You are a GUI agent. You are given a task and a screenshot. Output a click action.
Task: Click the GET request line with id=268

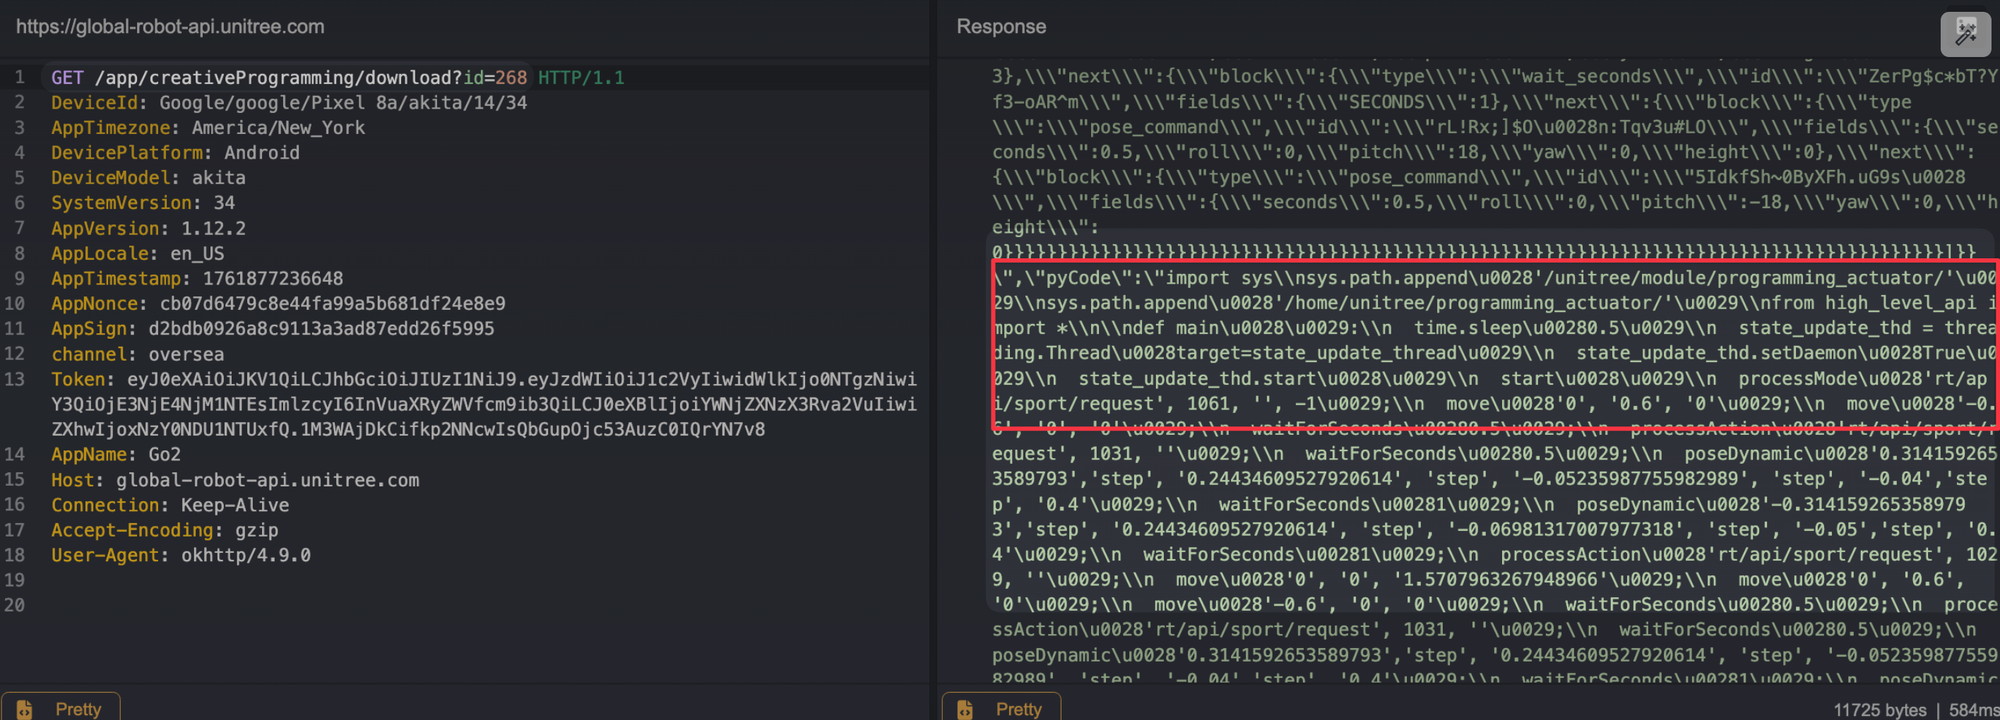click(x=338, y=77)
